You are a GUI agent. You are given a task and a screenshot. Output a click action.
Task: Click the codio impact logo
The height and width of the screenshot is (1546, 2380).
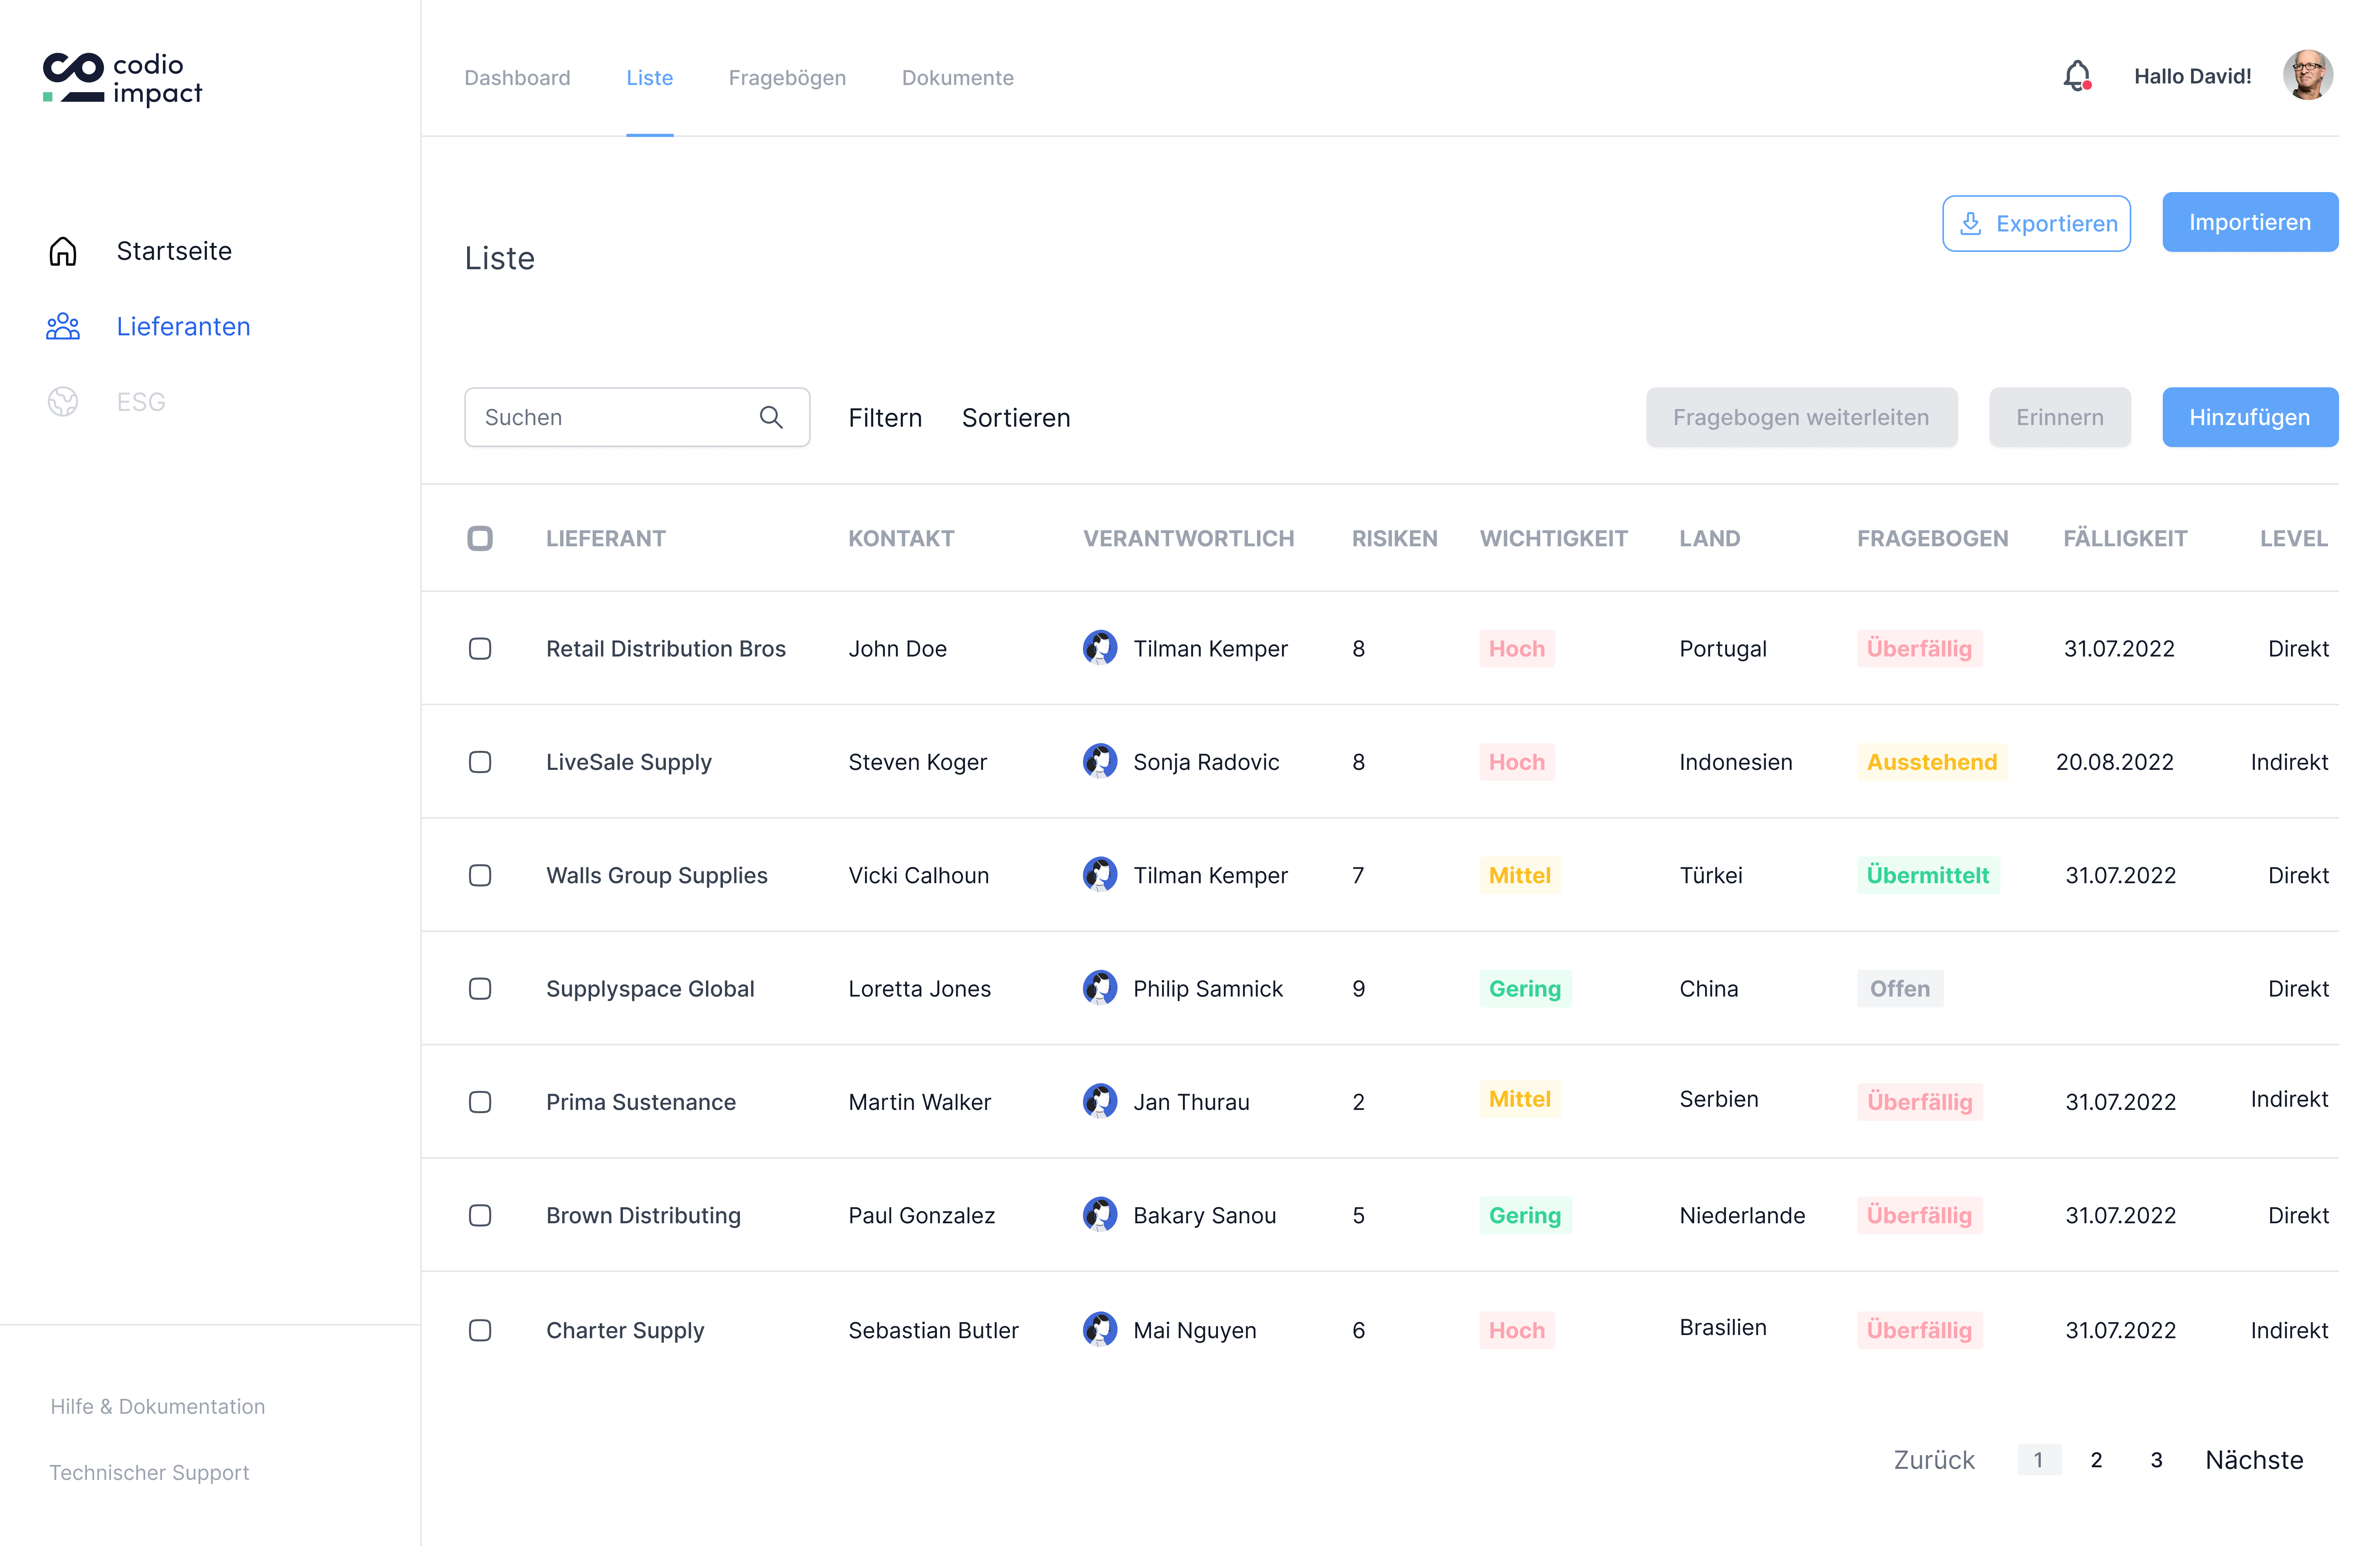[122, 78]
